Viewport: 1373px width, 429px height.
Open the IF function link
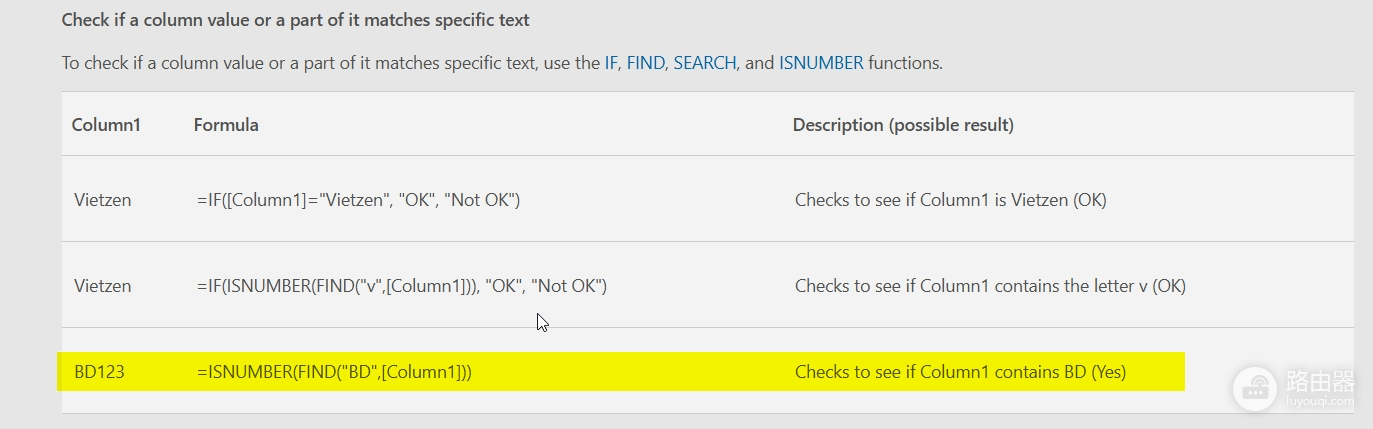(x=611, y=62)
